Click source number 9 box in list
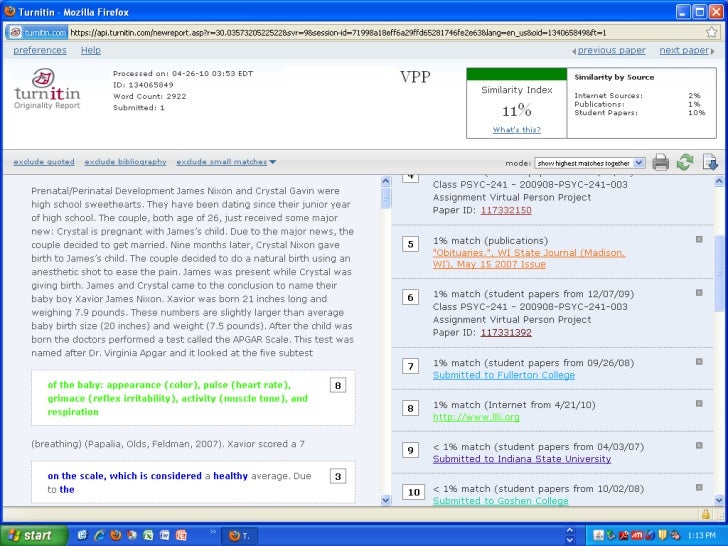Screen dimensions: 728x546 click(410, 450)
